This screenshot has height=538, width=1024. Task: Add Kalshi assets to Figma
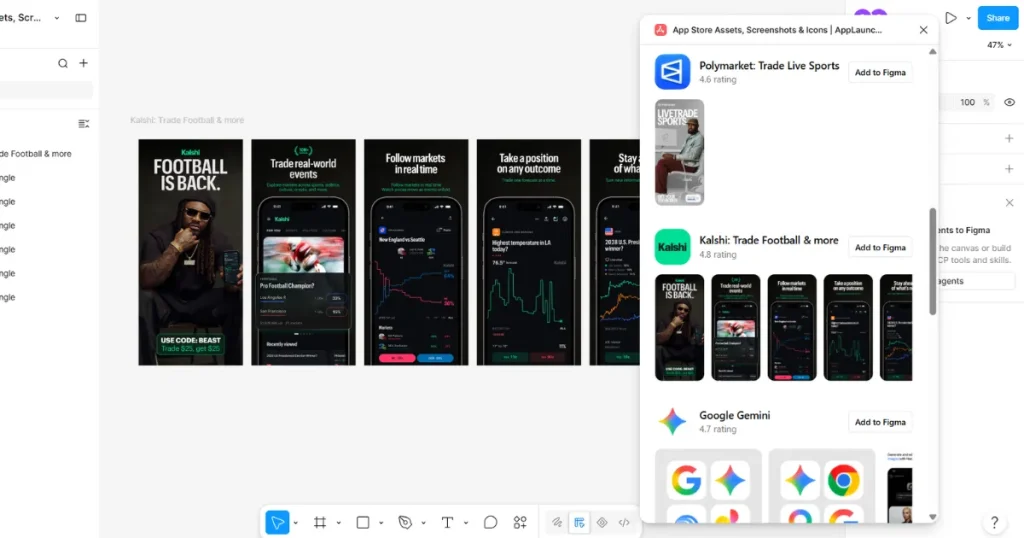[880, 247]
